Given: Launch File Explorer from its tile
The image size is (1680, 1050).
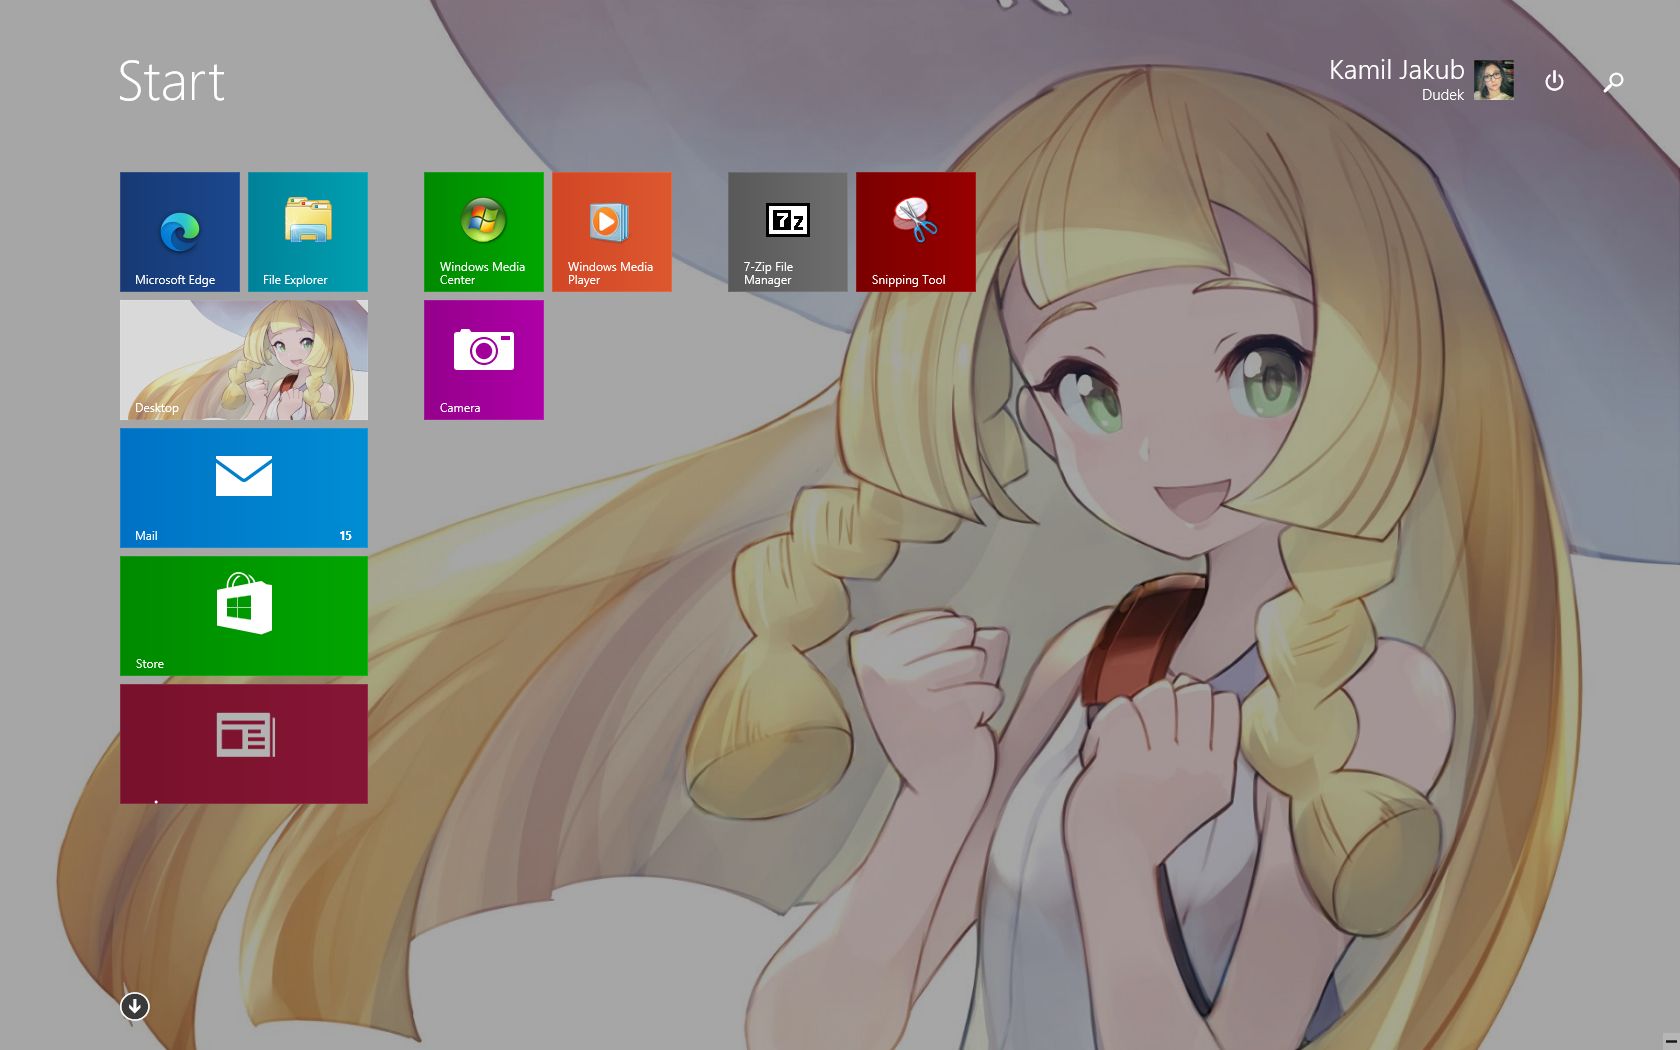Looking at the screenshot, I should 308,232.
